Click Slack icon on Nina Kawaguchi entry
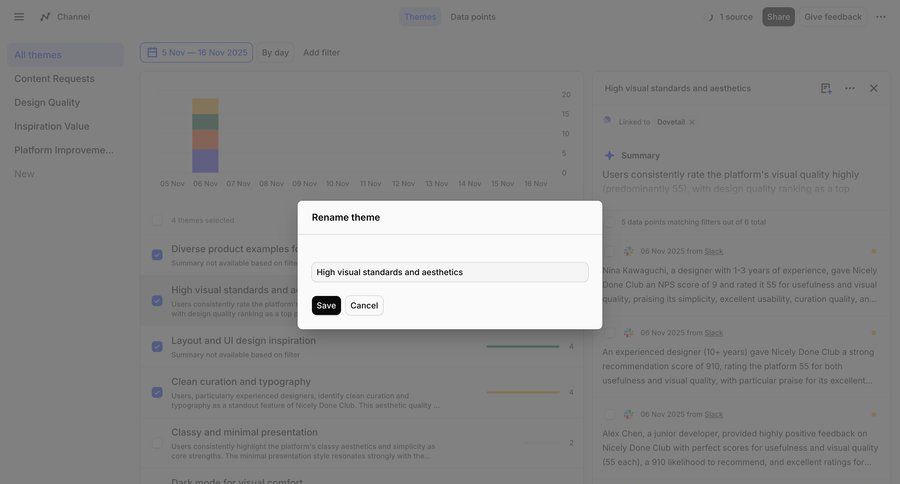900x484 pixels. (629, 251)
